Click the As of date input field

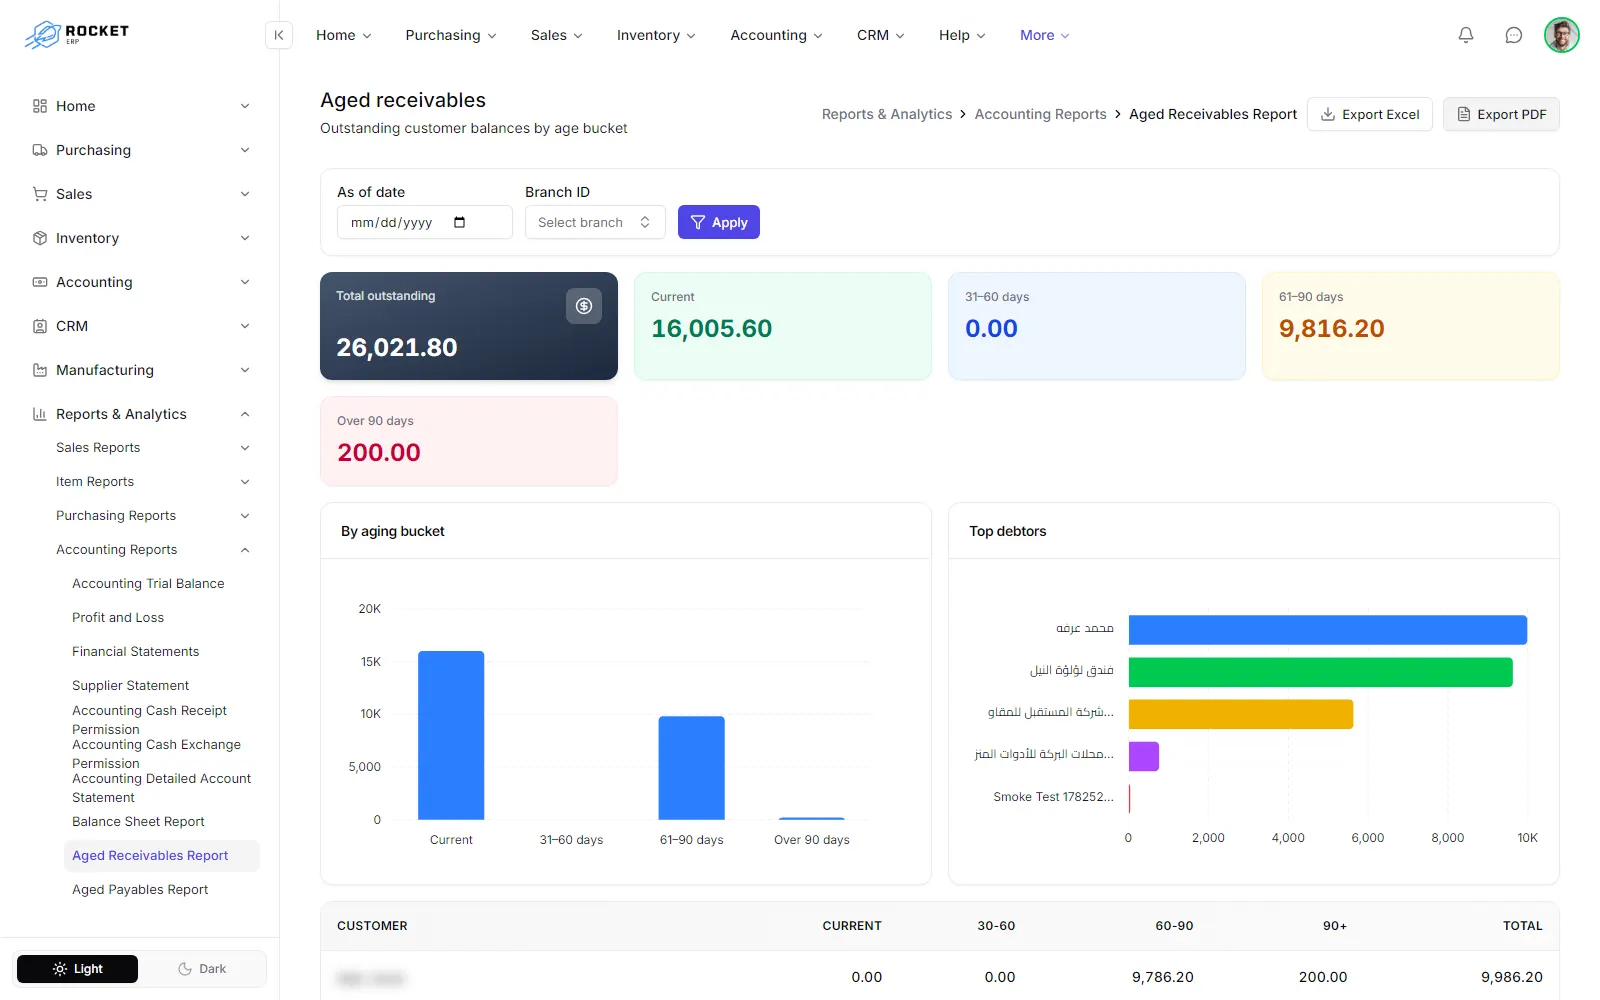[425, 222]
